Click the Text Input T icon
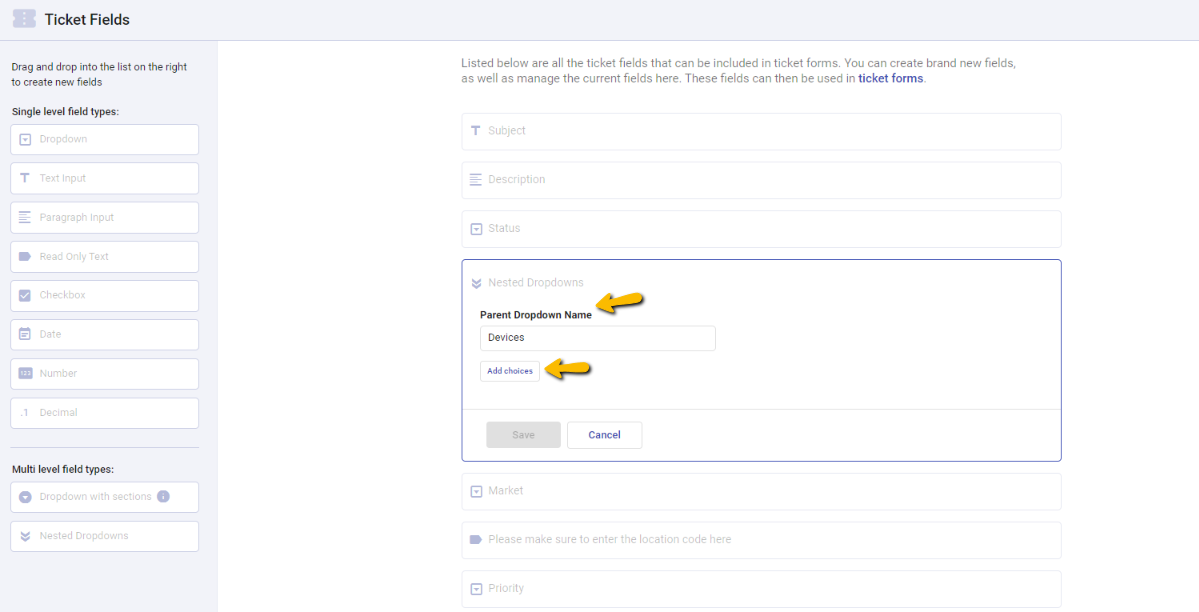1199x612 pixels. point(24,178)
